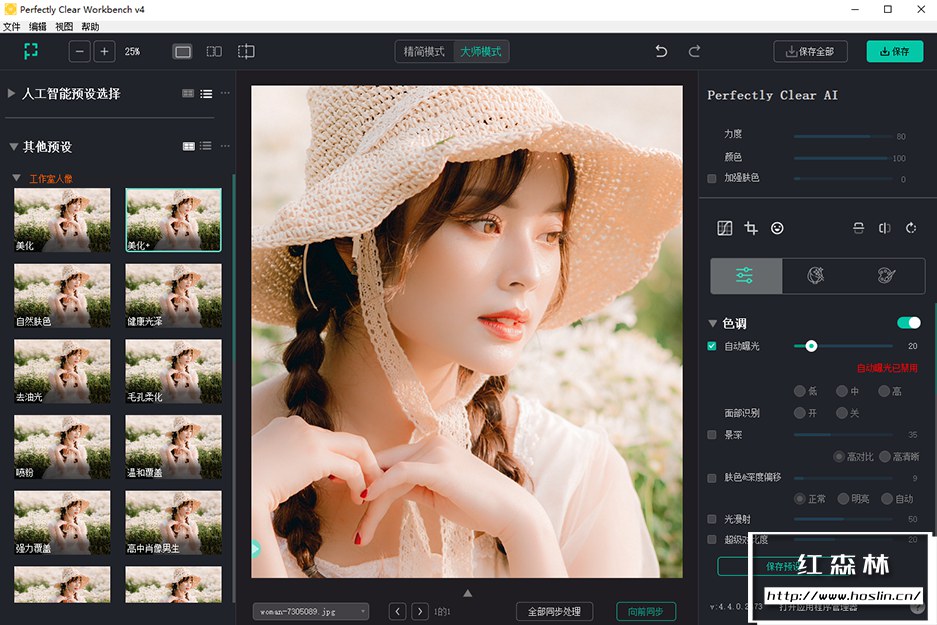This screenshot has height=625, width=937.
Task: Open the histogram curve tool icon
Action: (x=724, y=228)
